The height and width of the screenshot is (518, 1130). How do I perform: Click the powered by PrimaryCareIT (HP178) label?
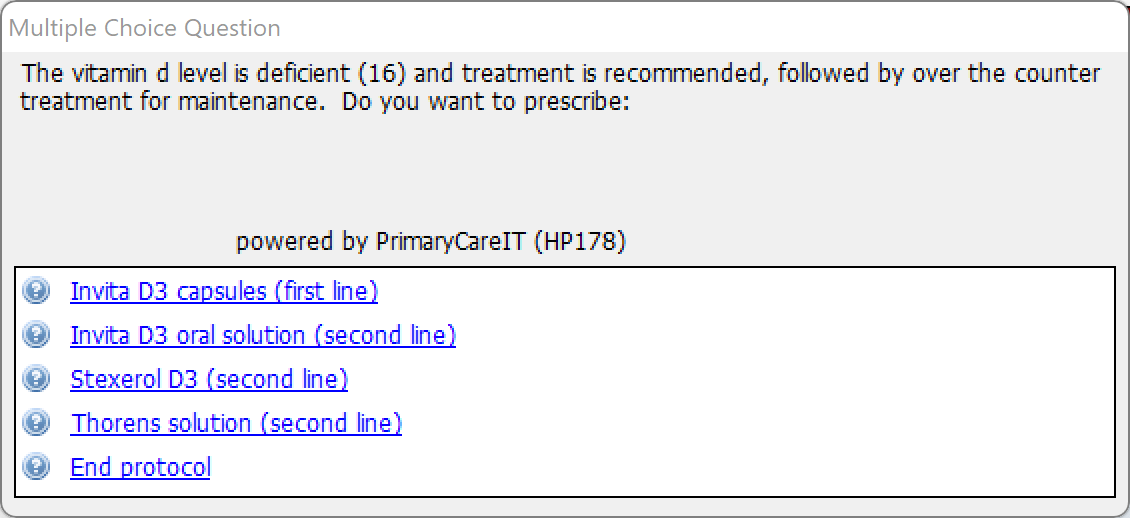(x=431, y=242)
